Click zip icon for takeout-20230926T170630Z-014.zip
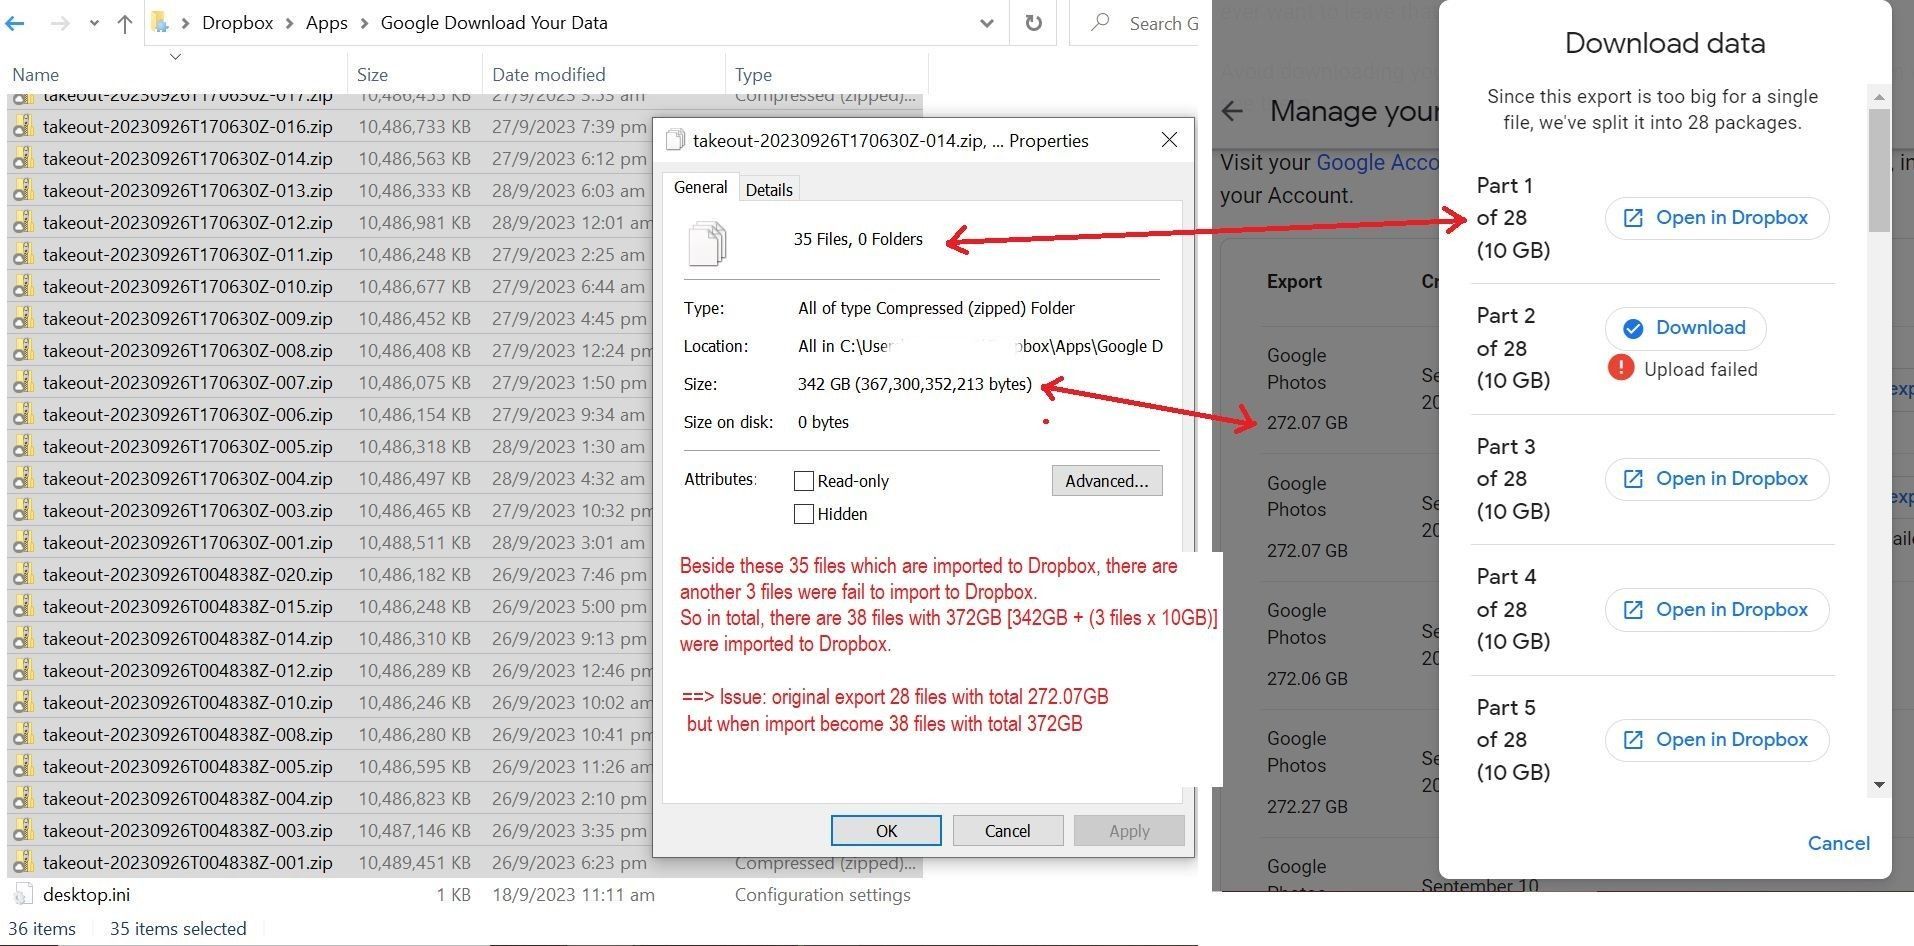 [x=23, y=159]
